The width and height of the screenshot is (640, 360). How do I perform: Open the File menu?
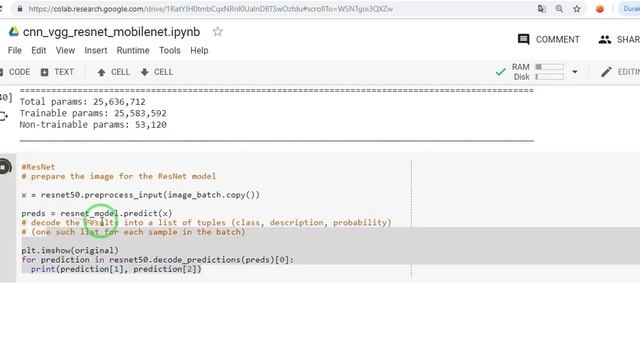pyautogui.click(x=15, y=50)
